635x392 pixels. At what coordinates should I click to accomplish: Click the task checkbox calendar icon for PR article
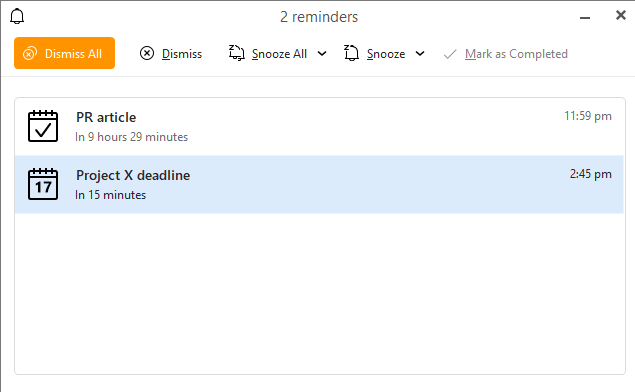click(43, 126)
